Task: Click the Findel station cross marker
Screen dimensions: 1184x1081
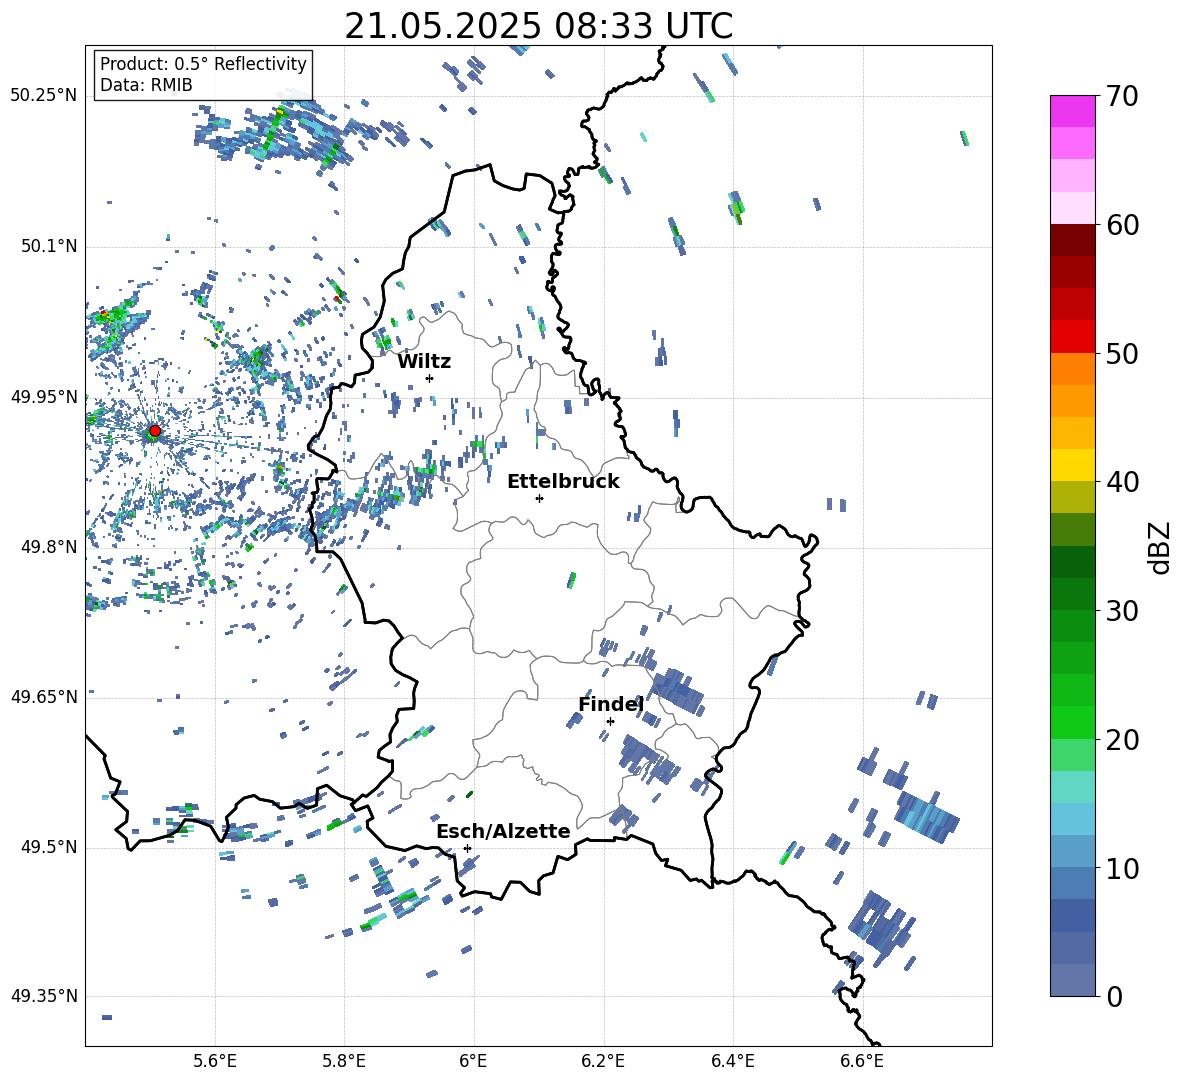Action: 610,721
